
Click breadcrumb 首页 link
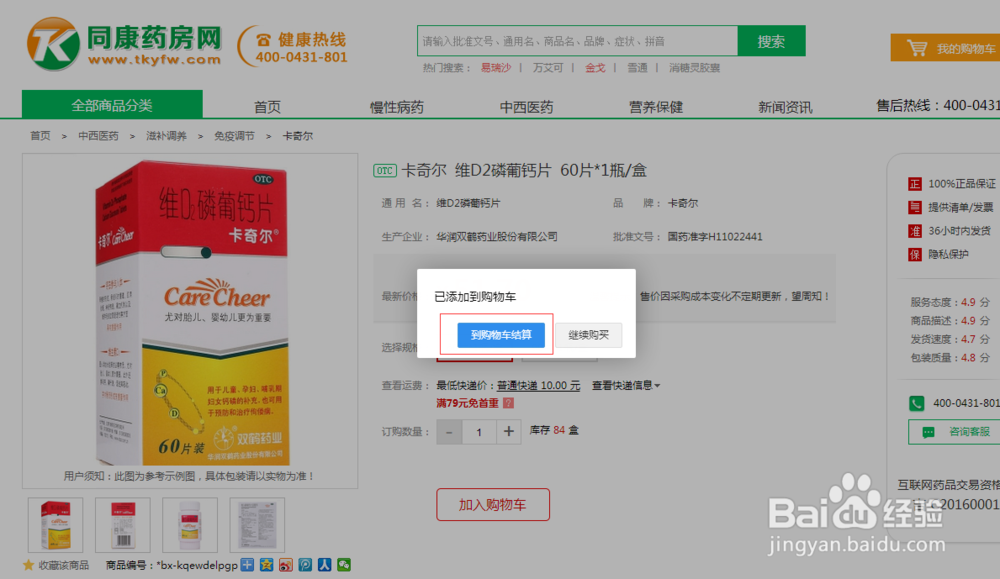pyautogui.click(x=40, y=136)
